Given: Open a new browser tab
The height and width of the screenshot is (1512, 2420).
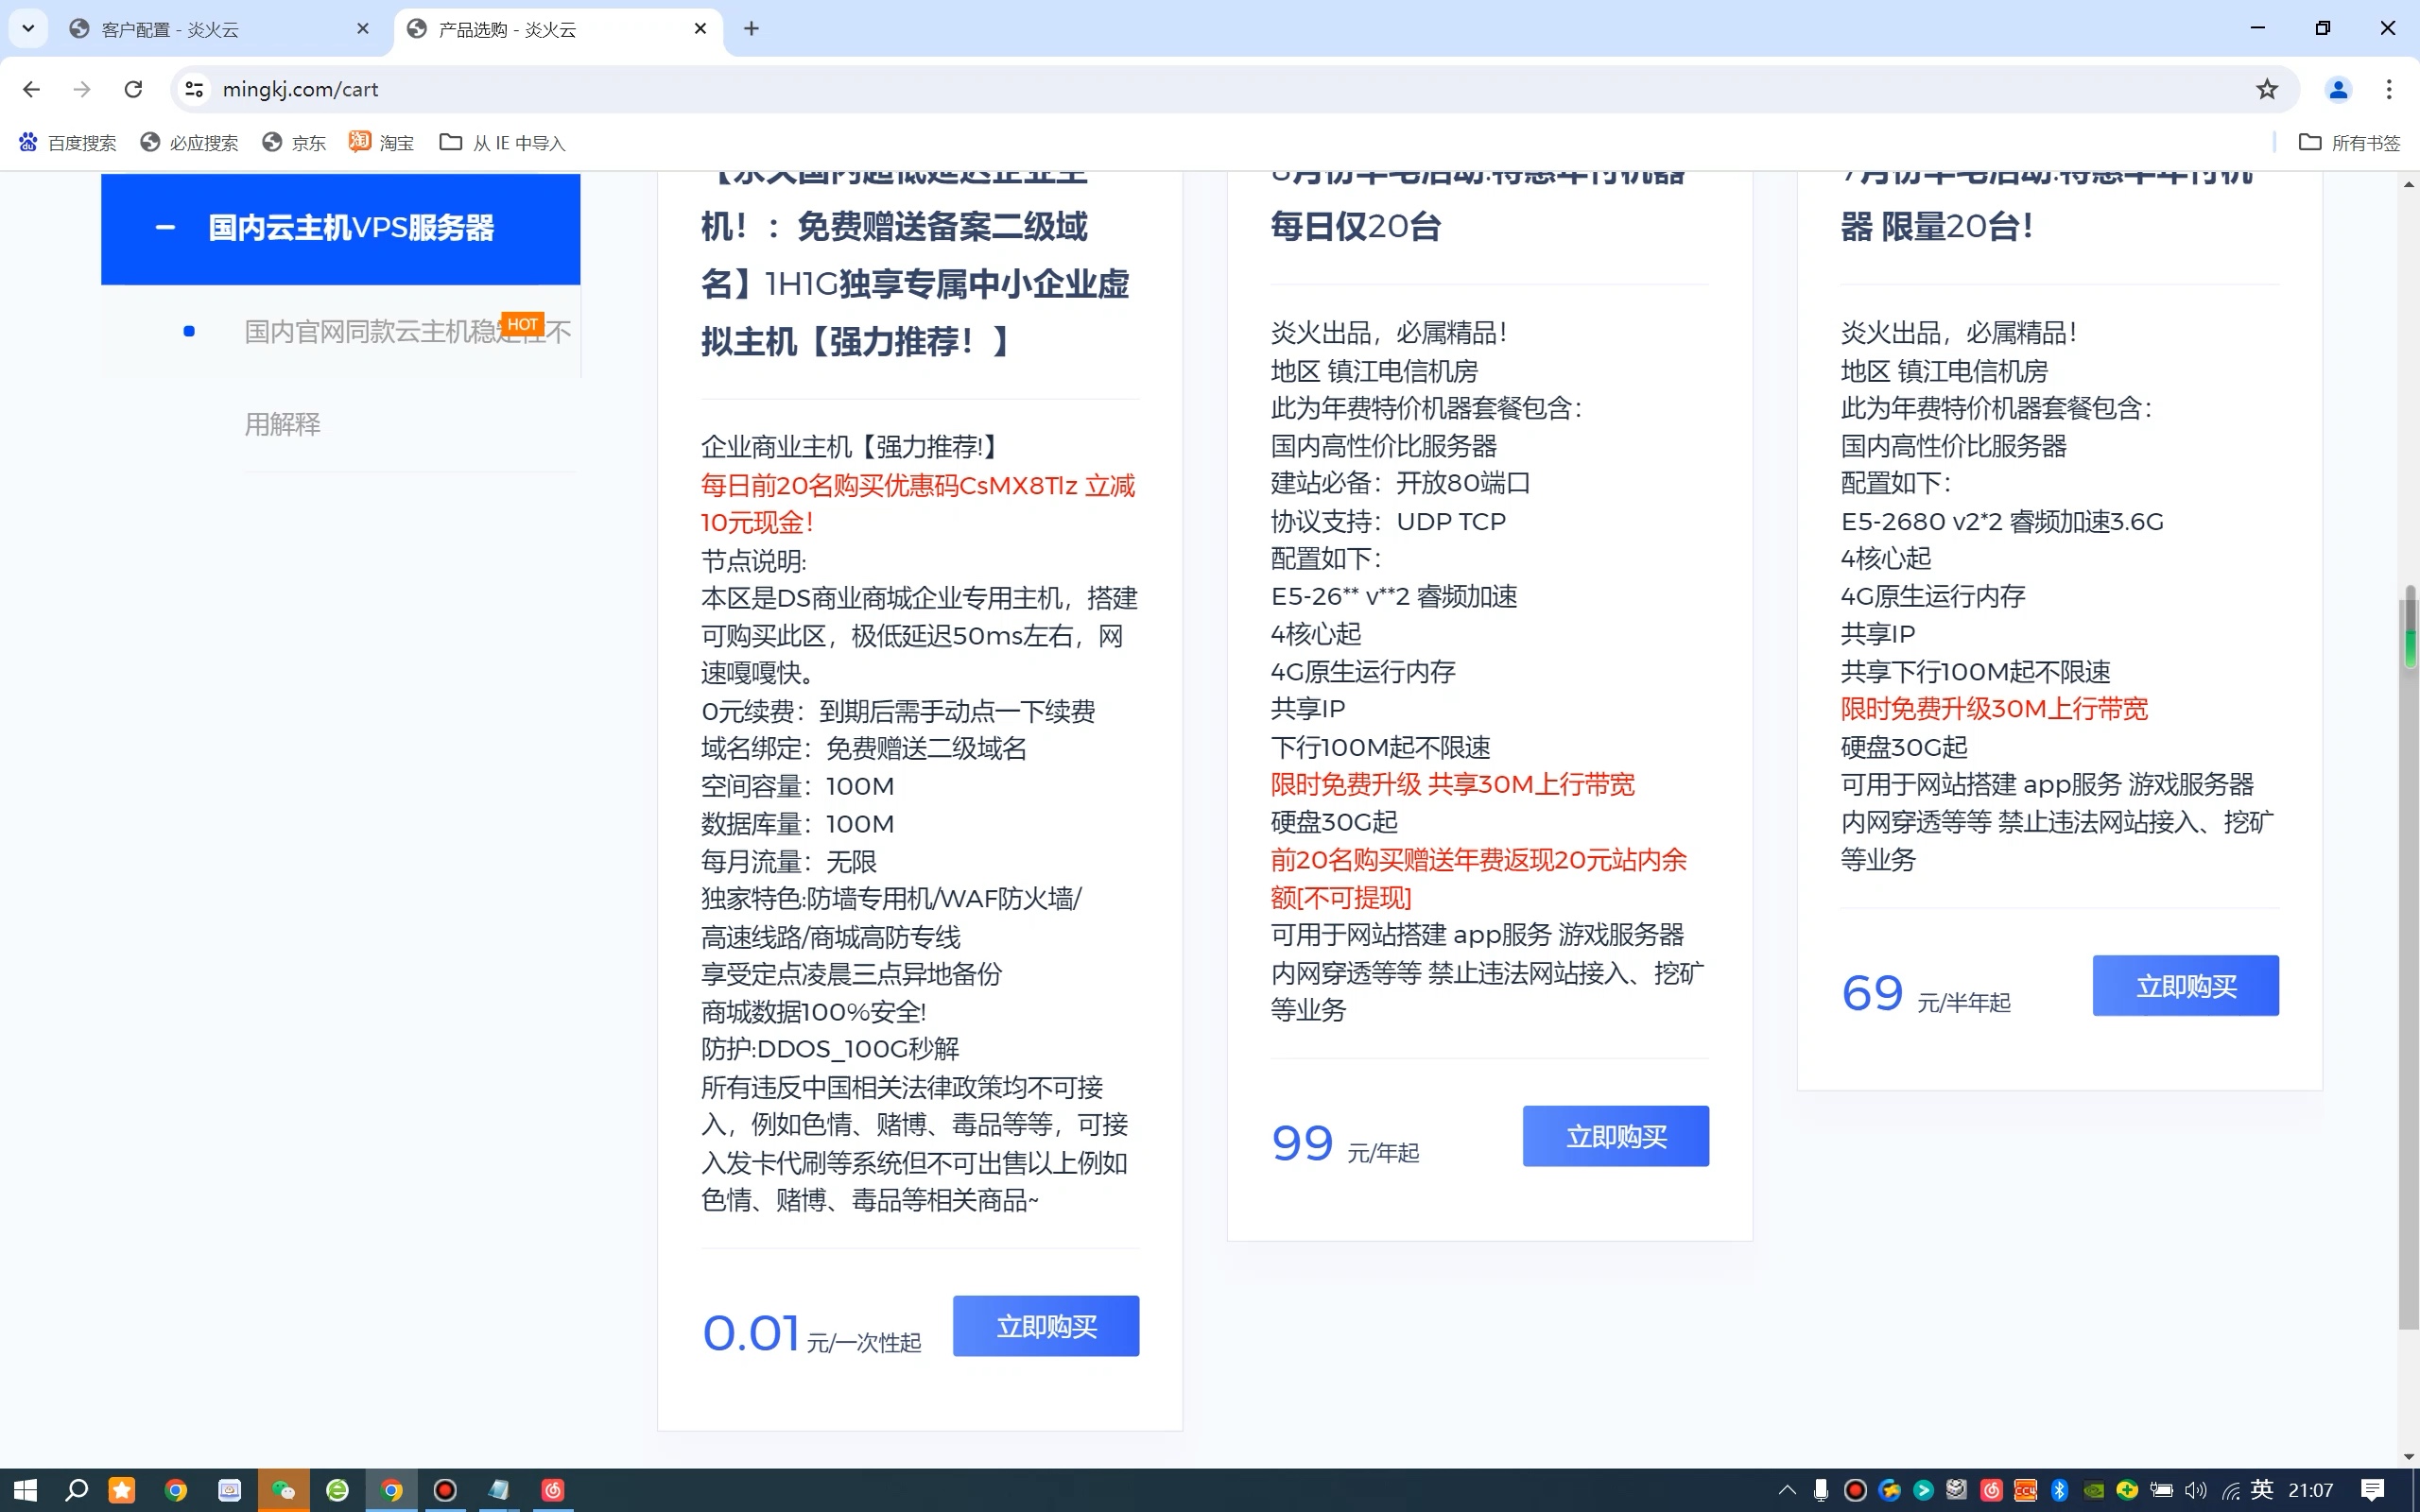Looking at the screenshot, I should pyautogui.click(x=751, y=29).
